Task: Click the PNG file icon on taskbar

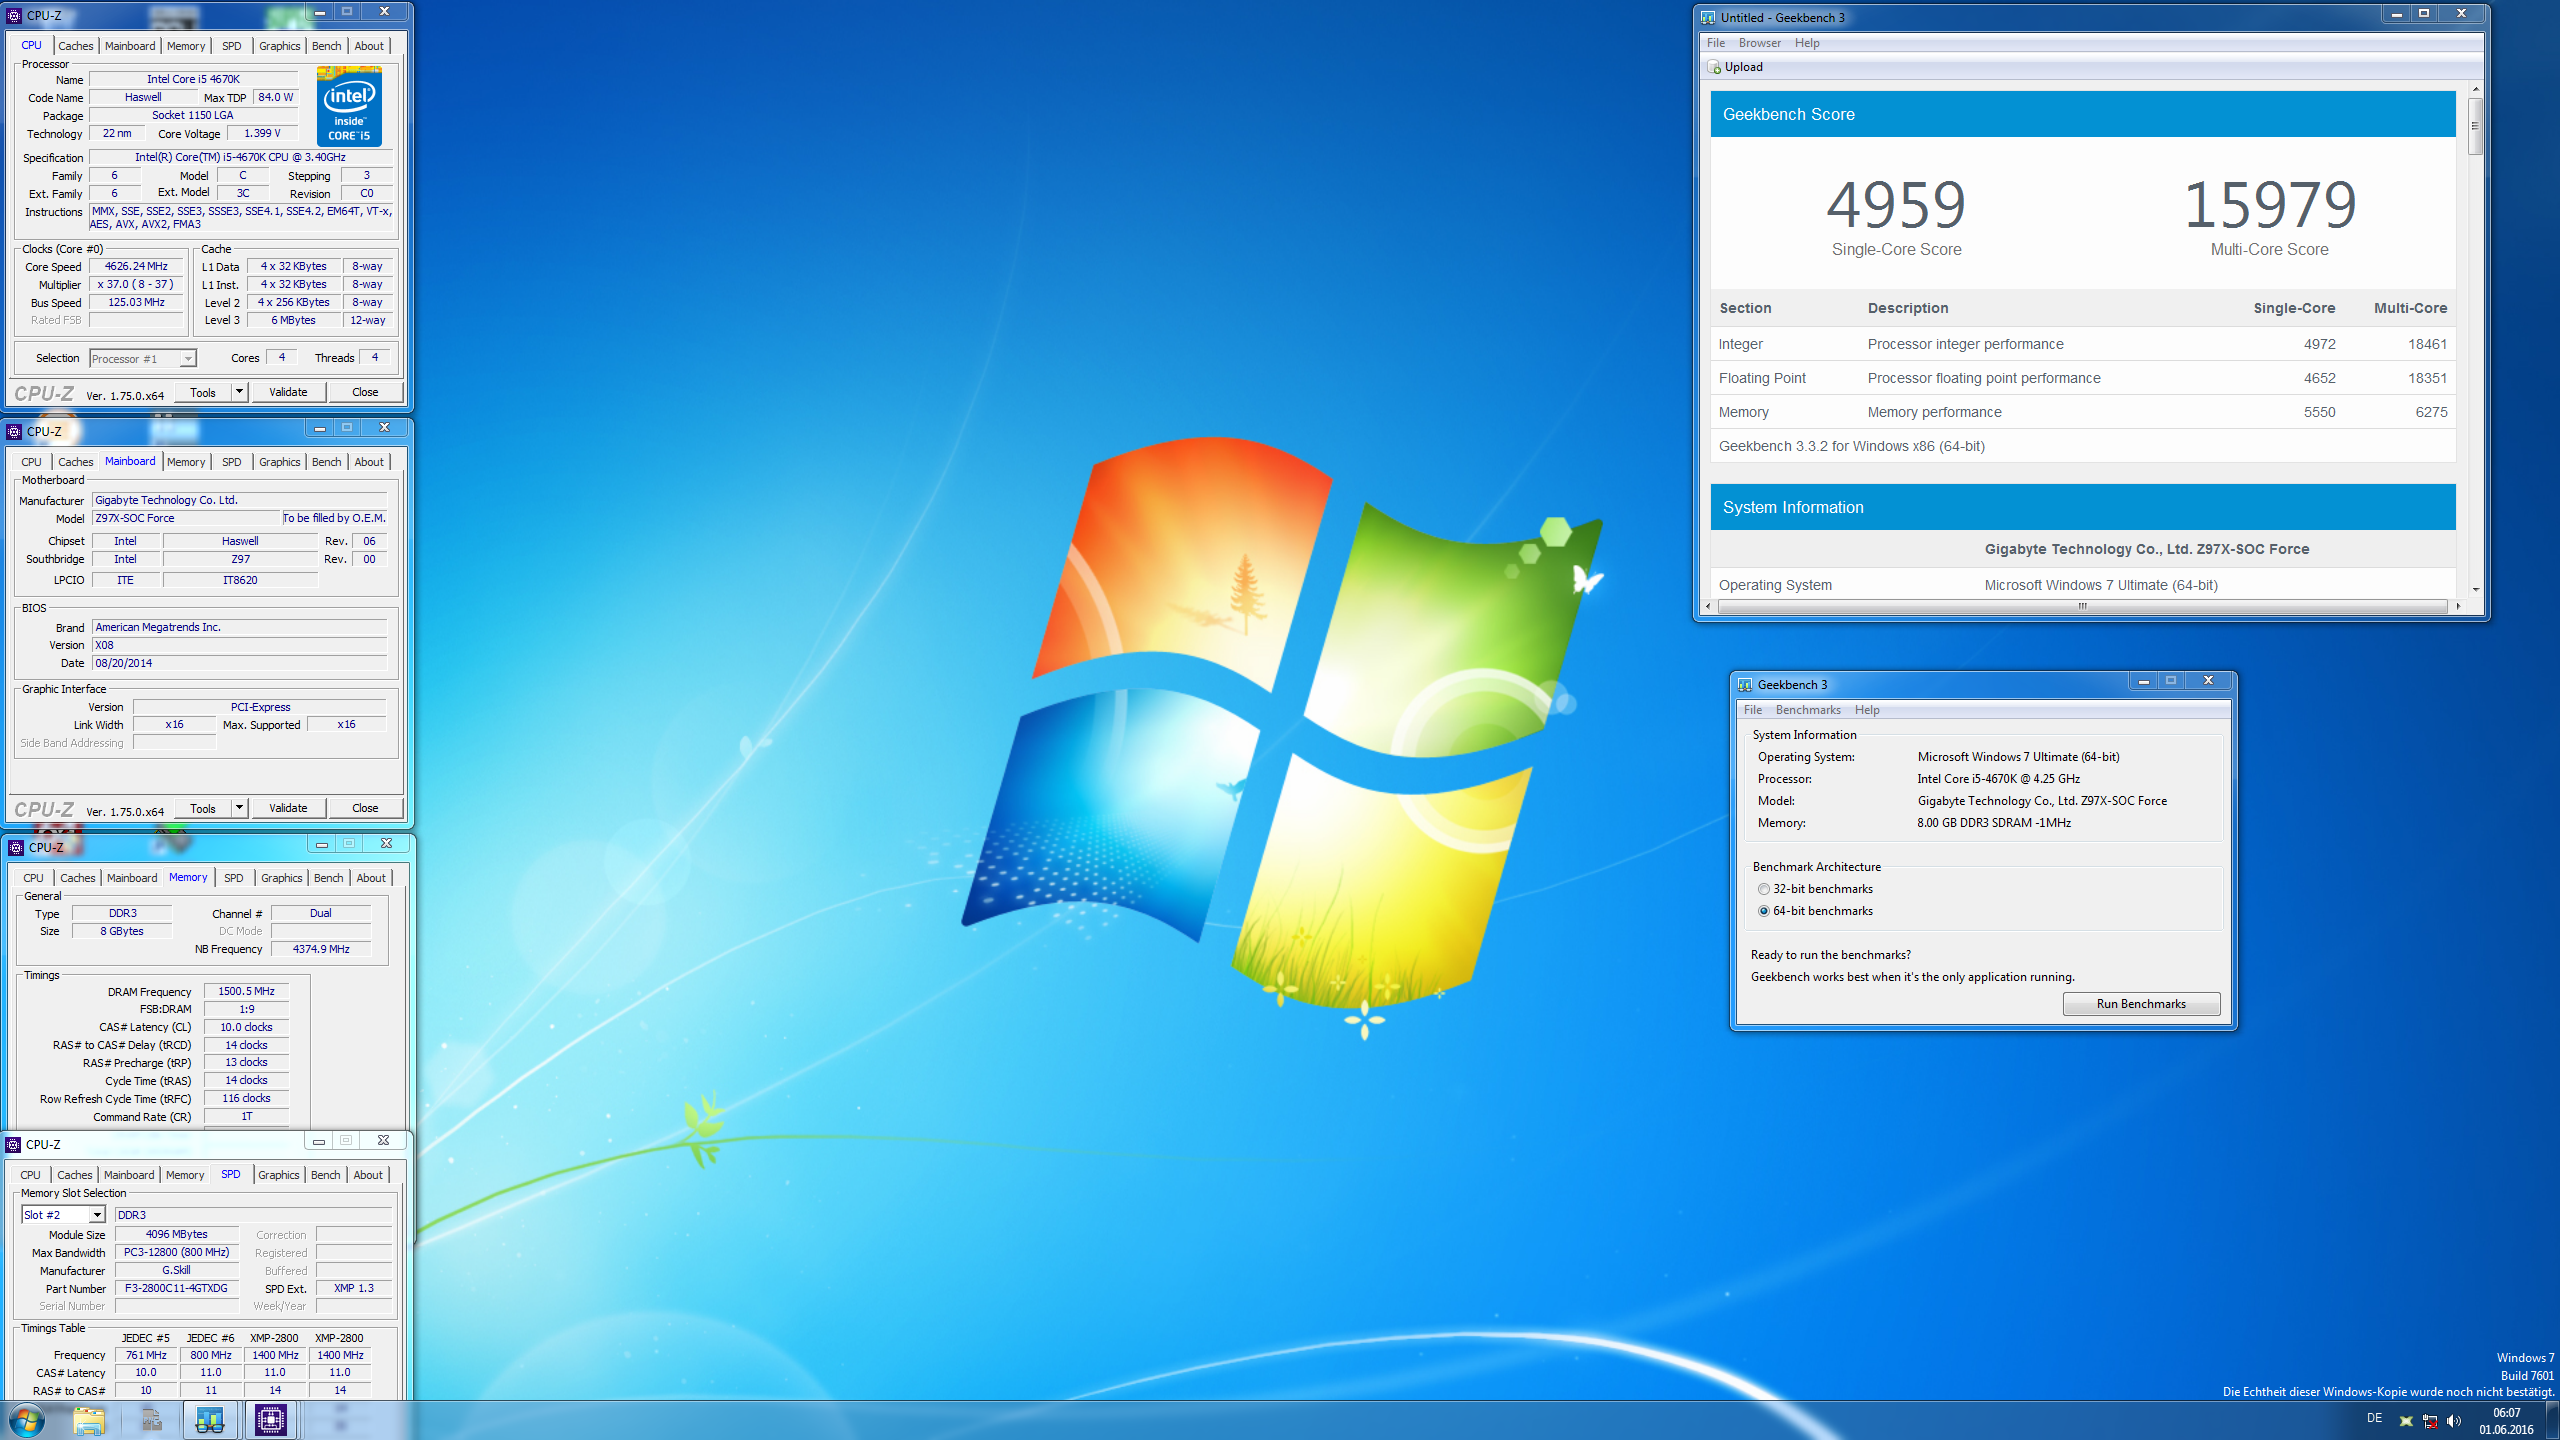Action: [x=151, y=1420]
